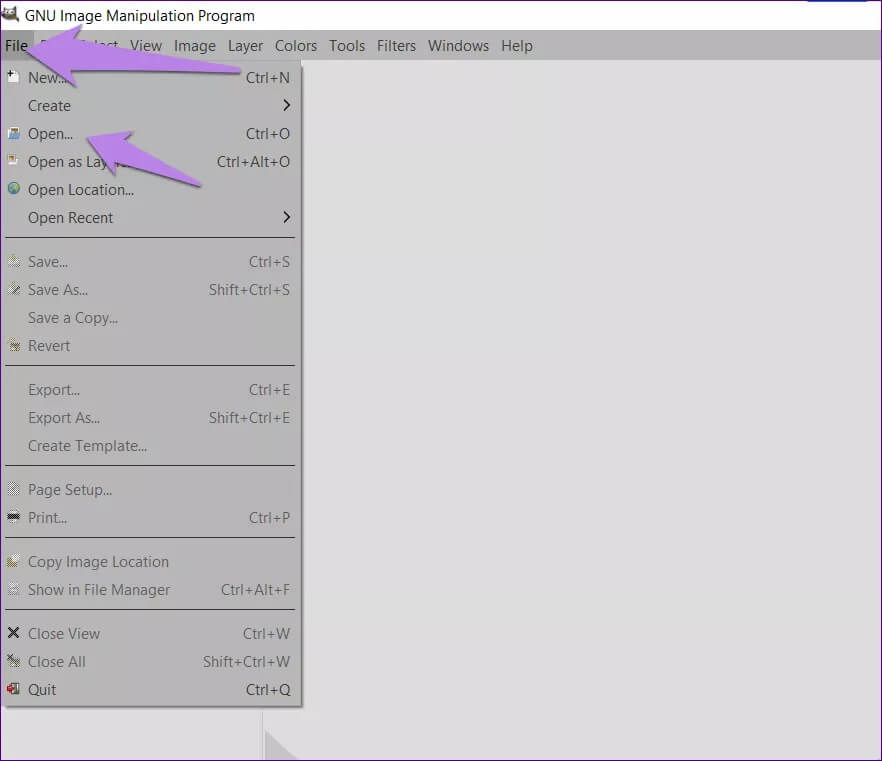Click the red Quit icon
The image size is (882, 761).
coord(13,689)
